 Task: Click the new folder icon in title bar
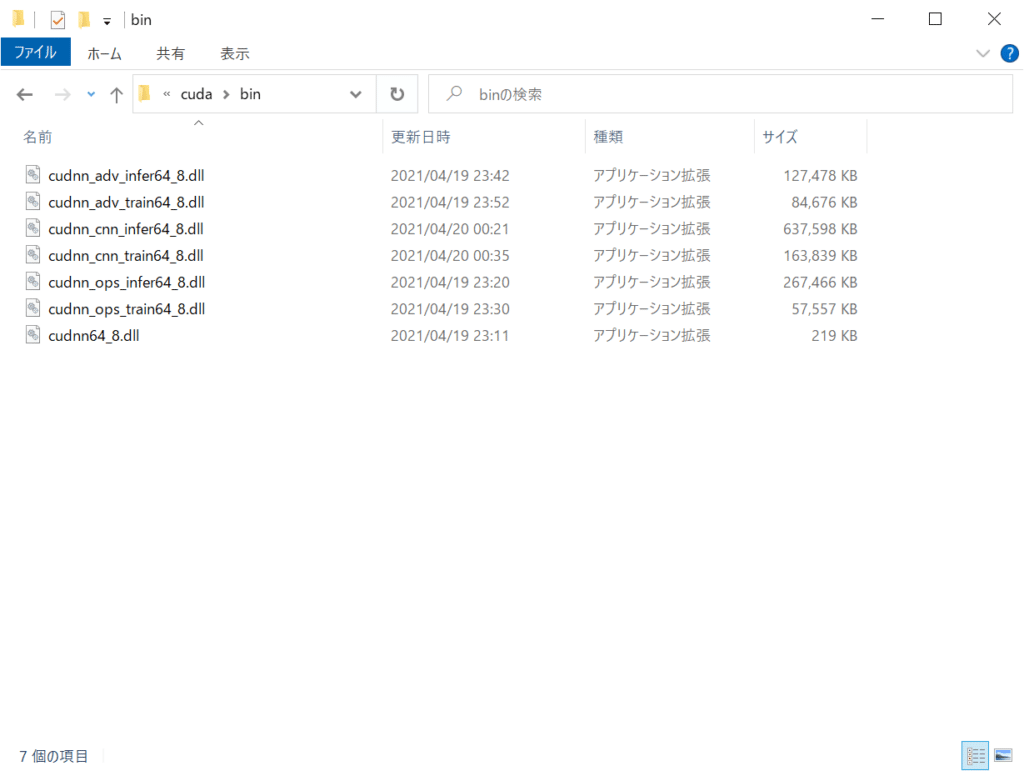84,20
